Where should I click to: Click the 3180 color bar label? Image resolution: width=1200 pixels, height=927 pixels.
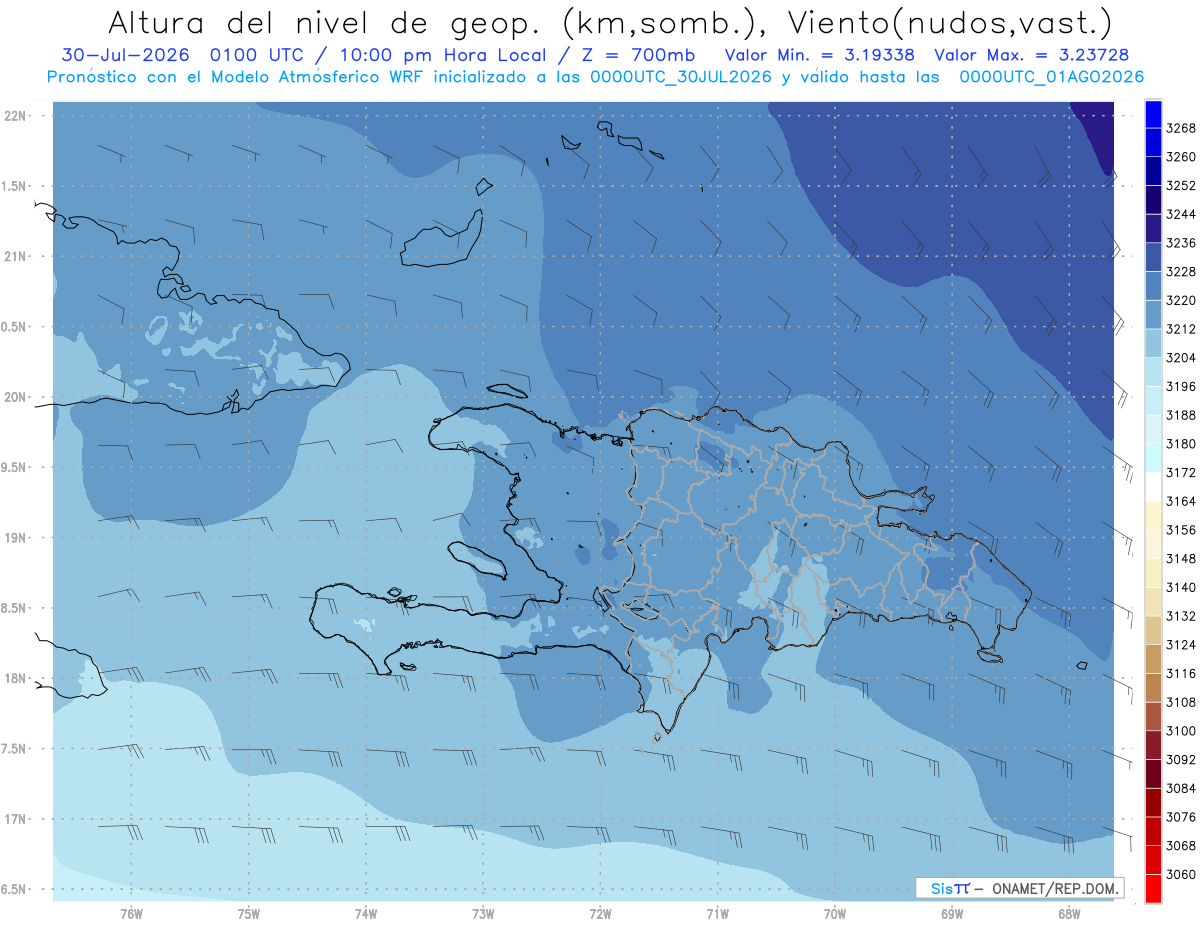(x=1181, y=444)
